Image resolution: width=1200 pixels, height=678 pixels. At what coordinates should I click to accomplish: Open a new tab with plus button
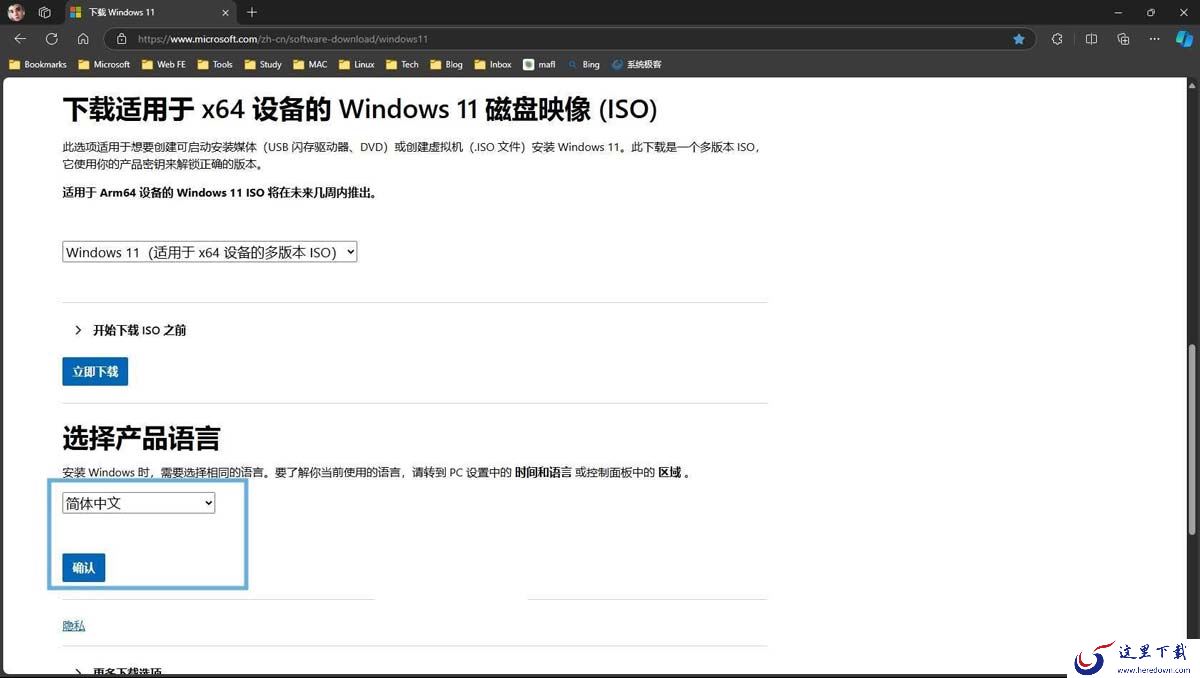252,12
